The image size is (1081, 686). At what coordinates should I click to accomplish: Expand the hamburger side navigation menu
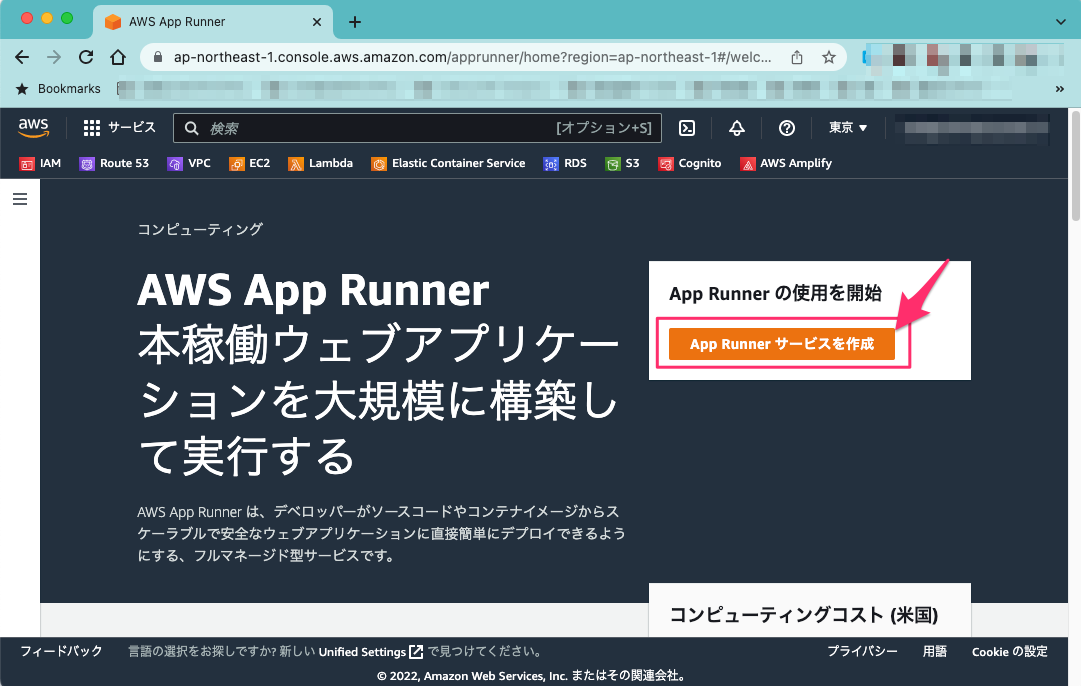(20, 199)
